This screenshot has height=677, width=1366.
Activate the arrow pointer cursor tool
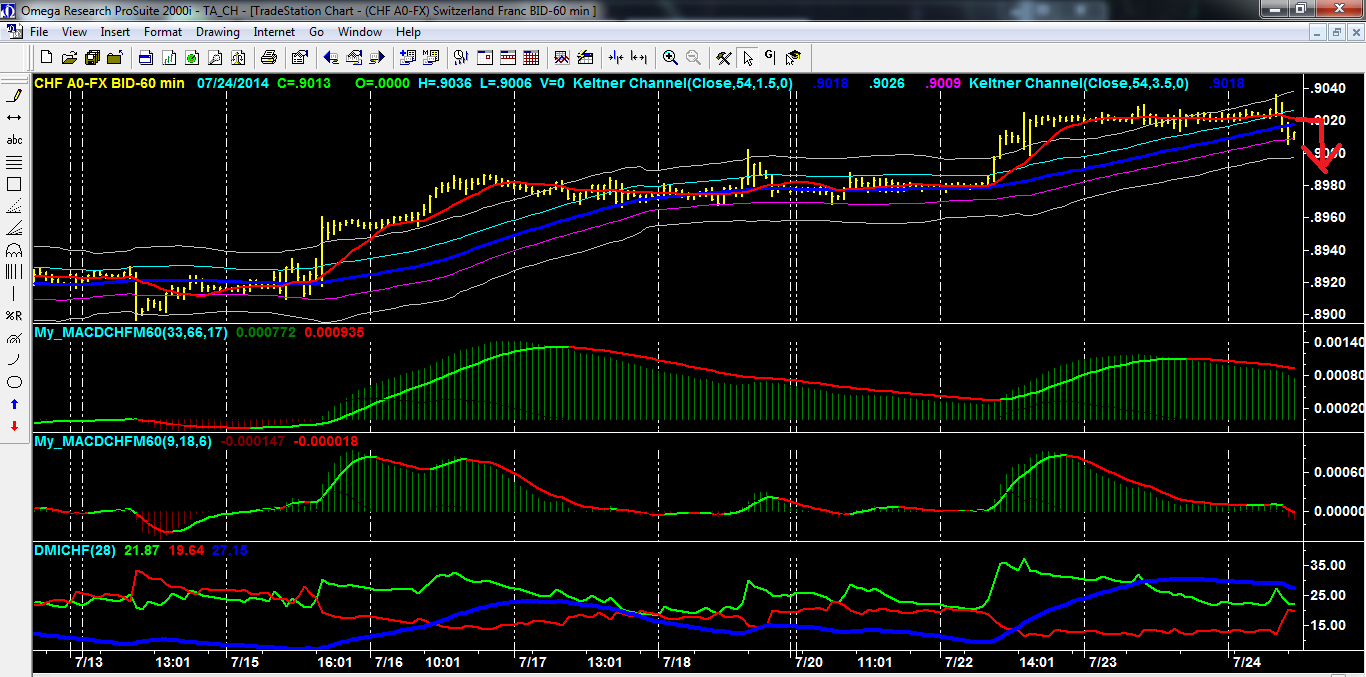pos(748,57)
